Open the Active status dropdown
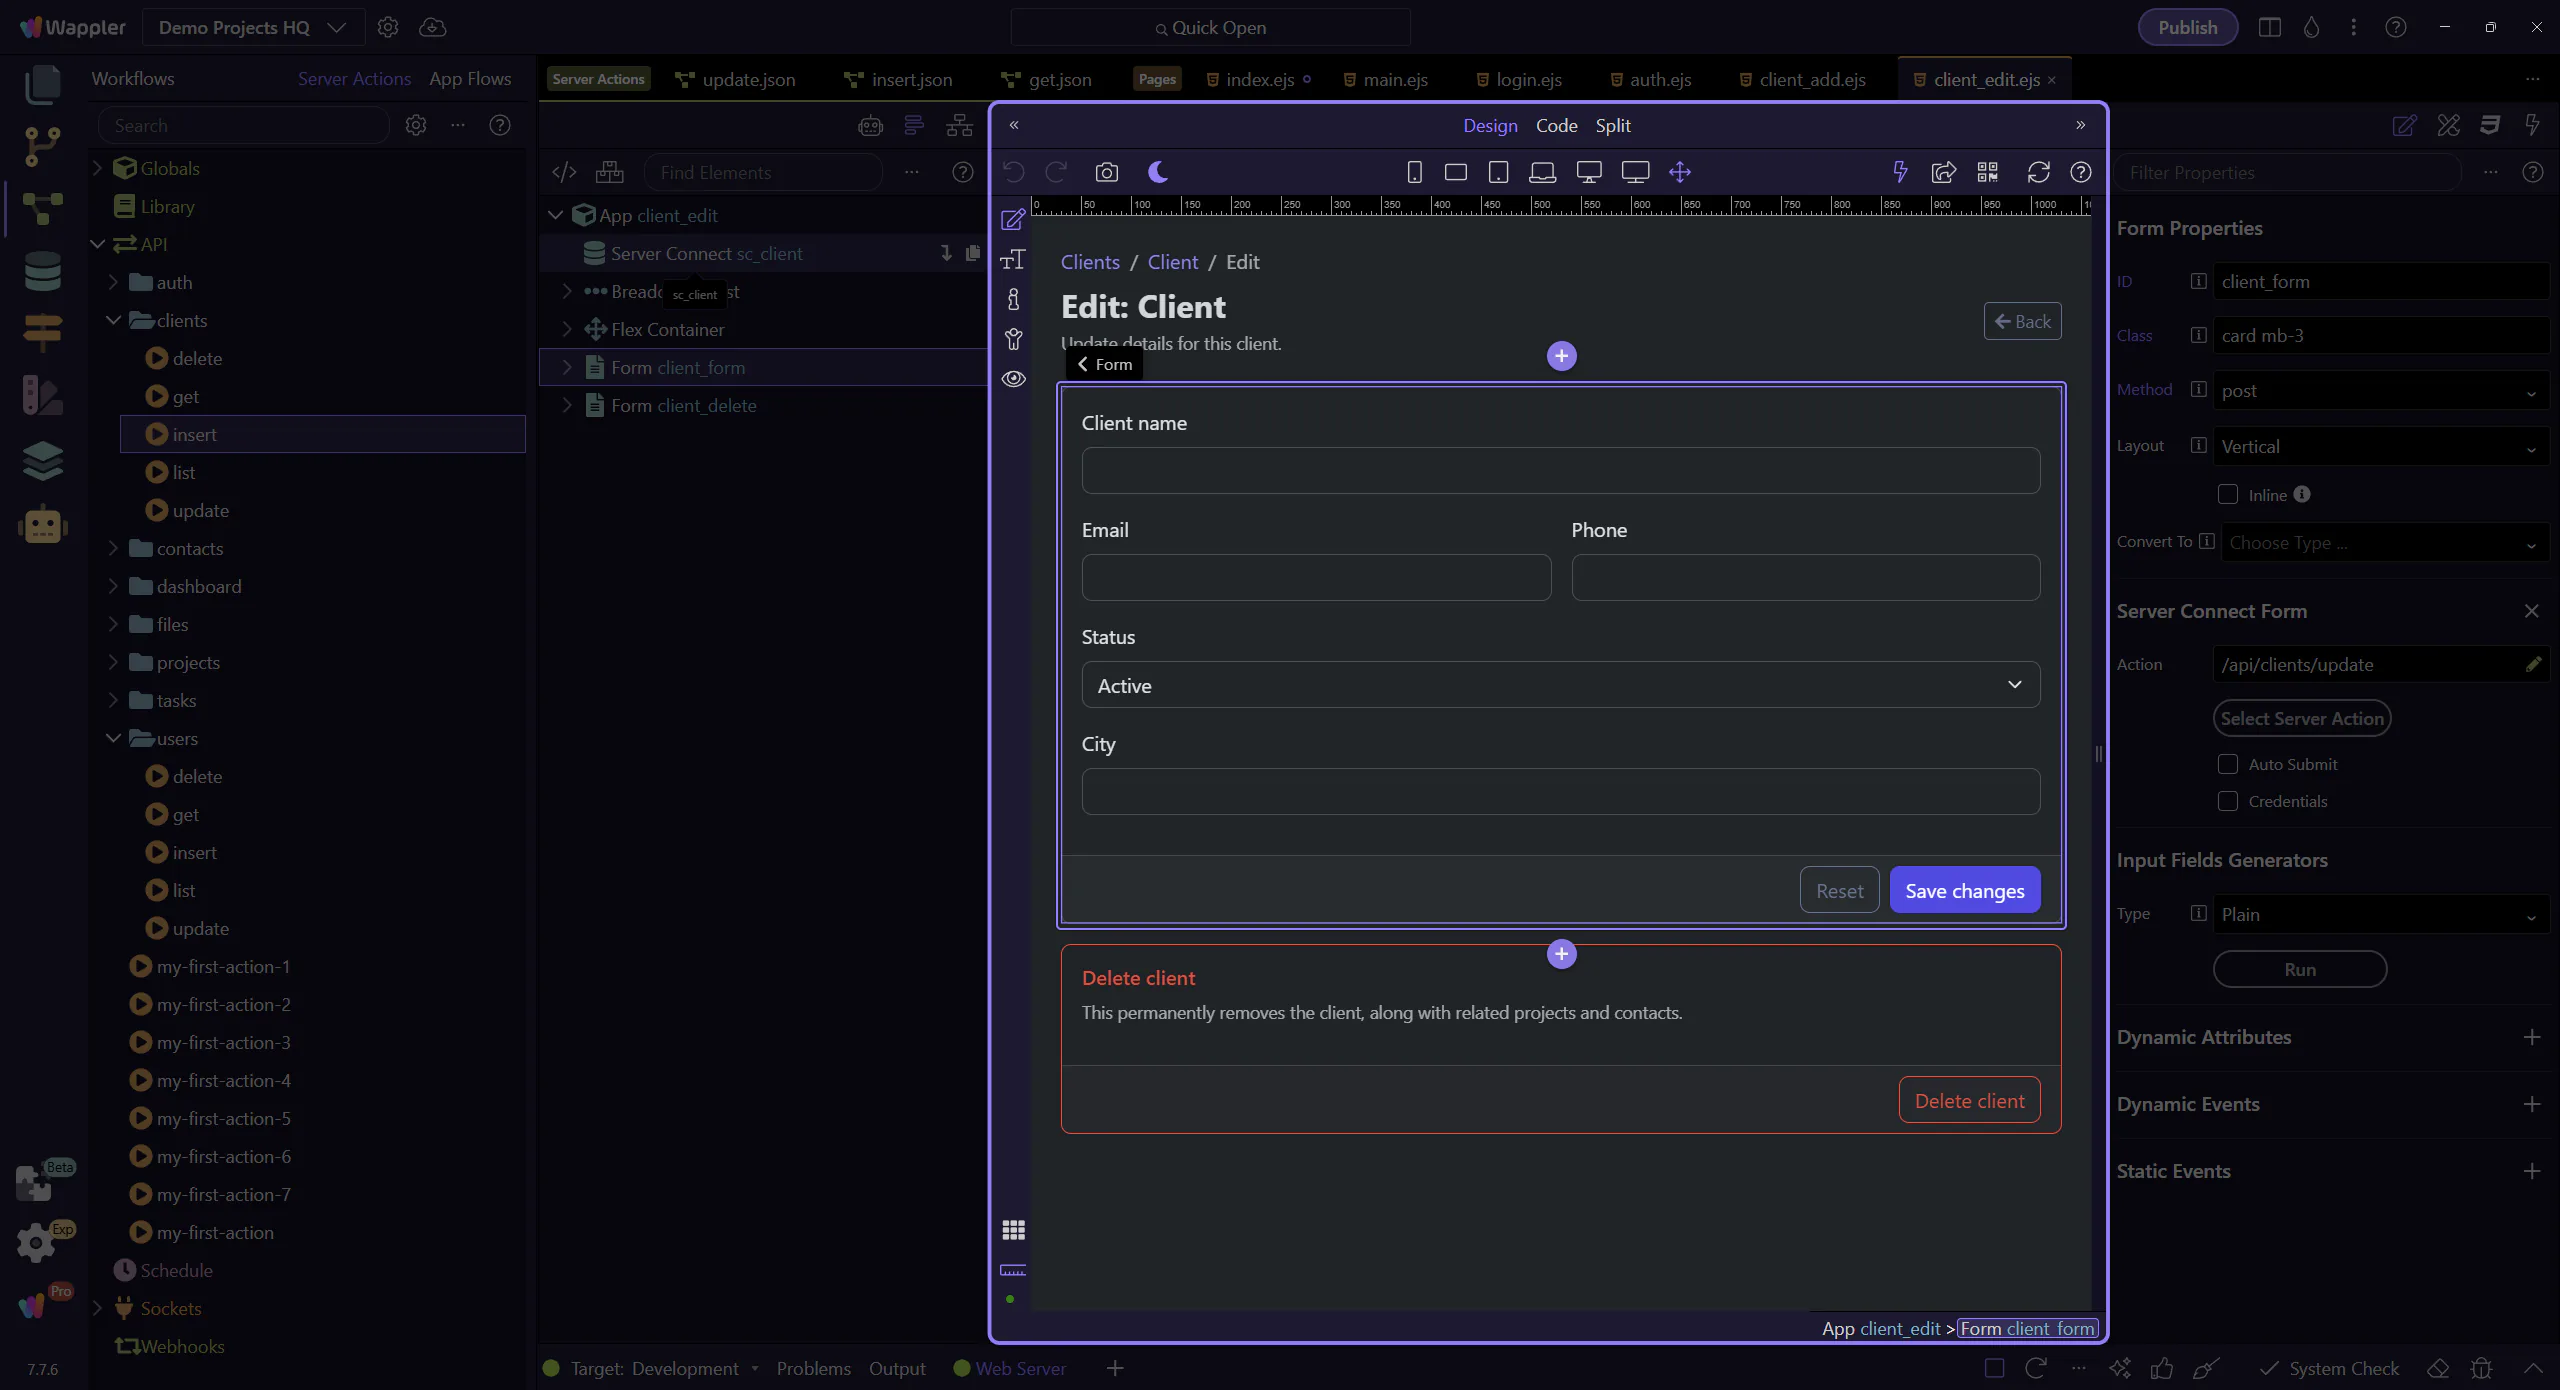The image size is (2560, 1390). click(x=1560, y=685)
